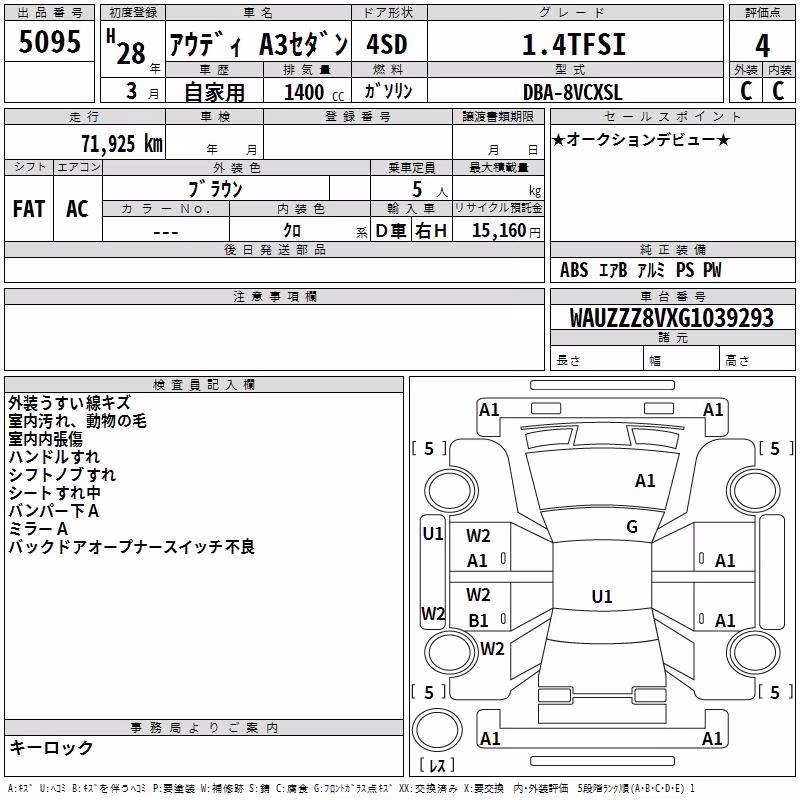The image size is (800, 800).
Task: Click spare tire circle above レス
Action: click(437, 730)
